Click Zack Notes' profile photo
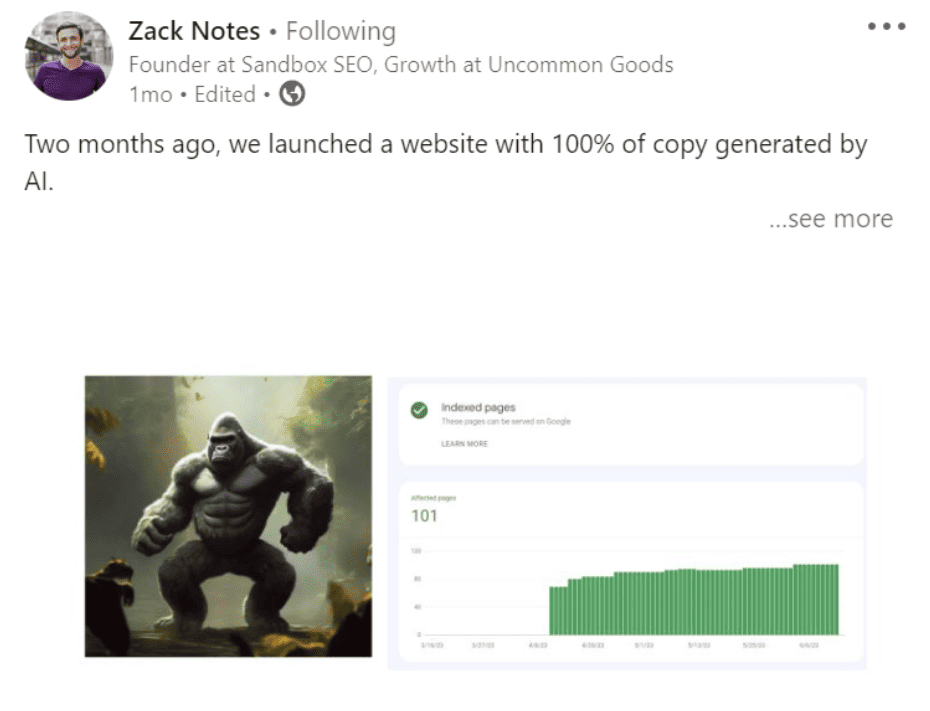 tap(69, 56)
